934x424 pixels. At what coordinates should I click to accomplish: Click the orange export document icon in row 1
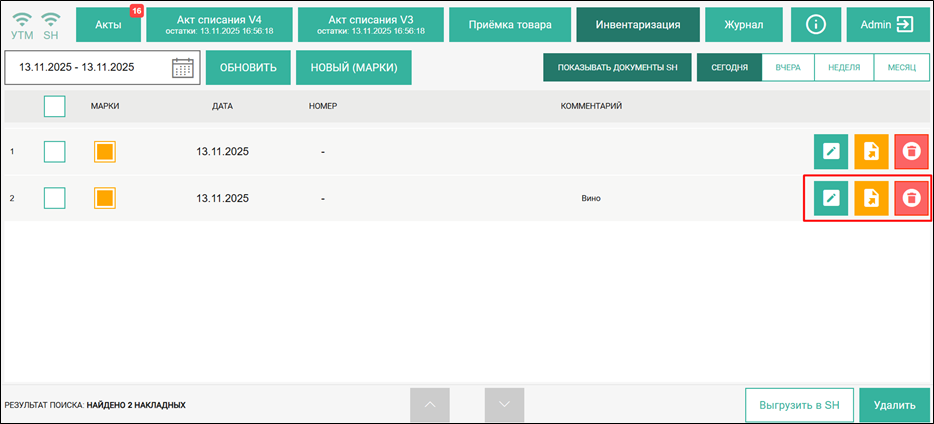871,151
